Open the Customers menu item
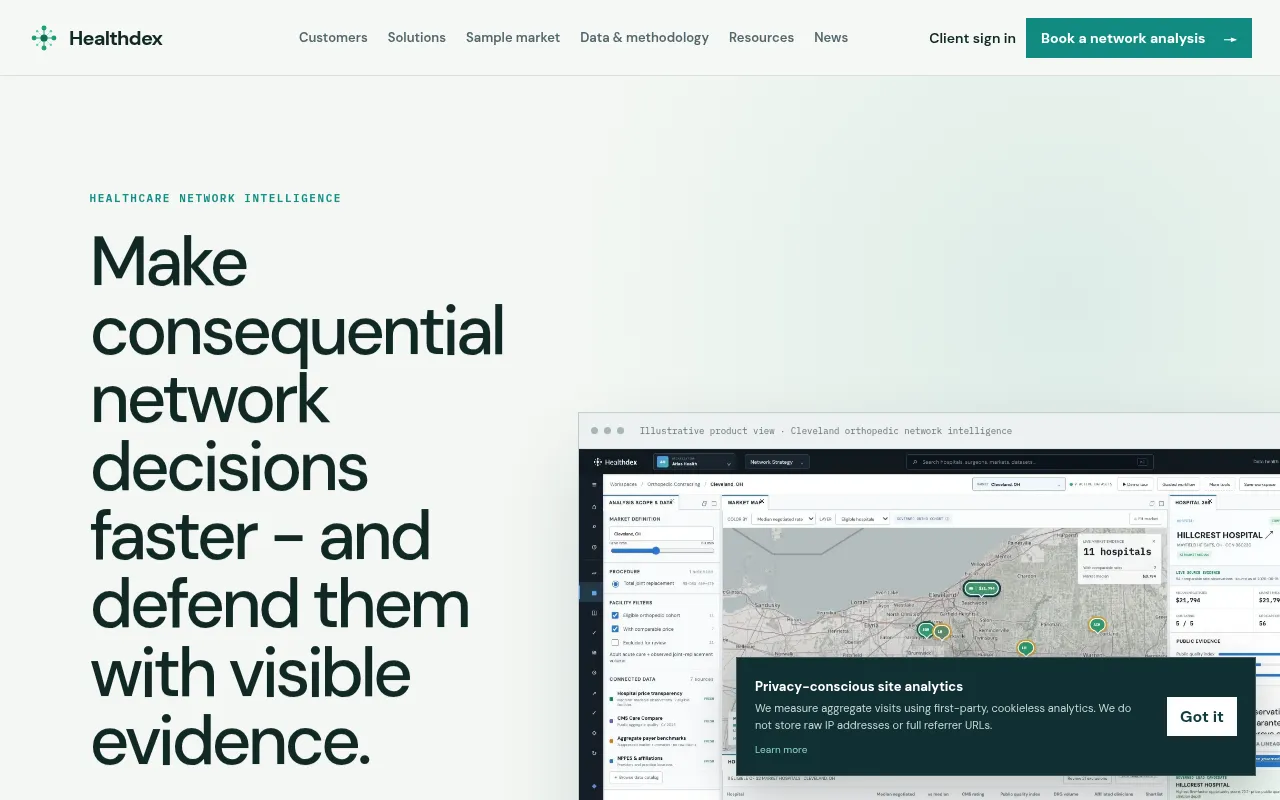The image size is (1280, 800). coord(333,38)
